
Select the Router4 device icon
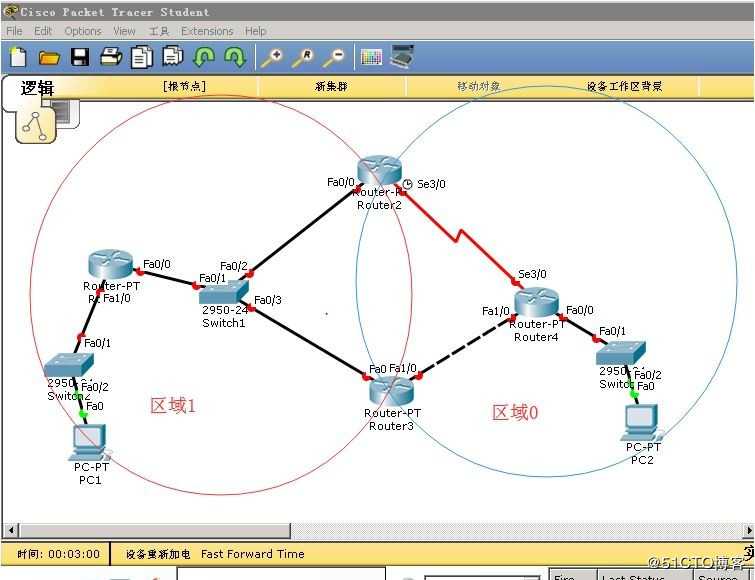click(536, 301)
